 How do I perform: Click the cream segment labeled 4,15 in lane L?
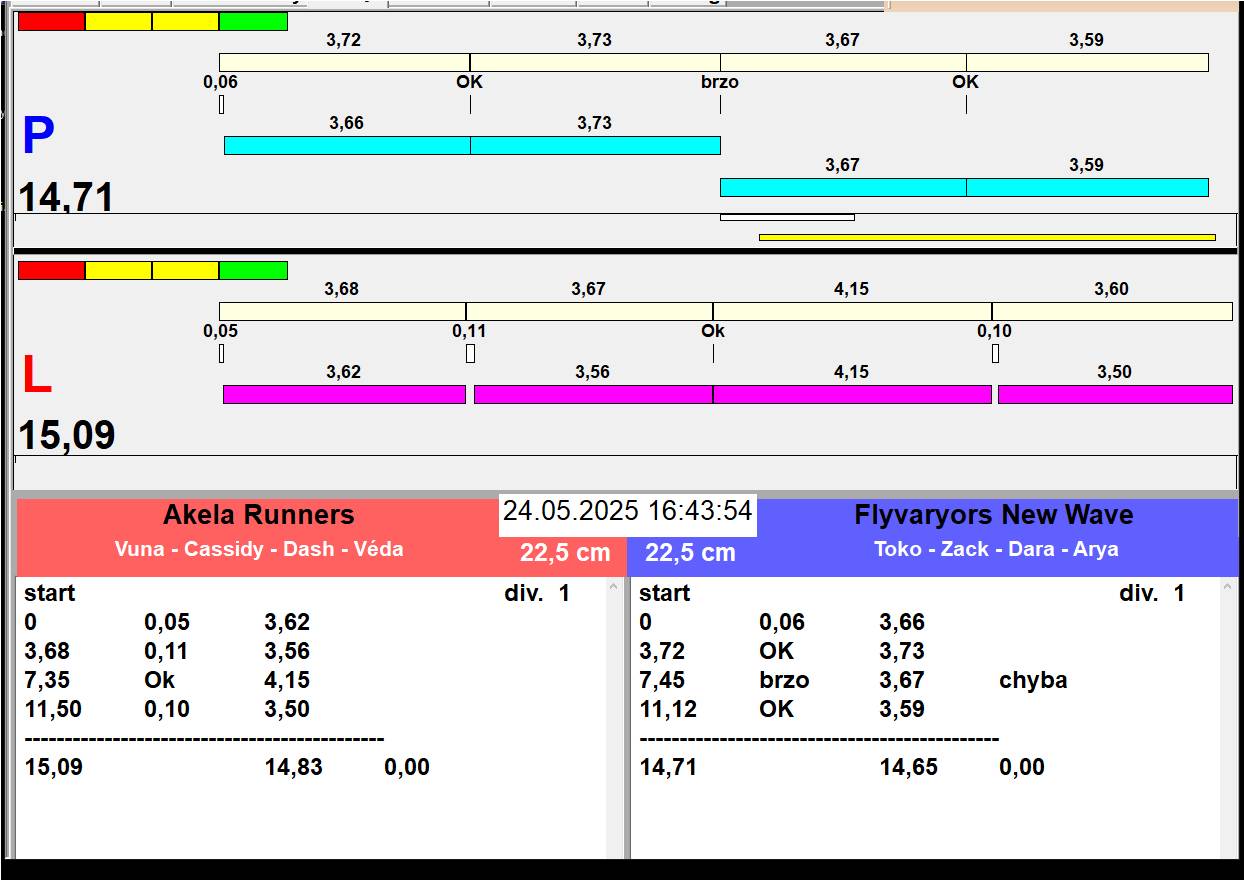[851, 312]
